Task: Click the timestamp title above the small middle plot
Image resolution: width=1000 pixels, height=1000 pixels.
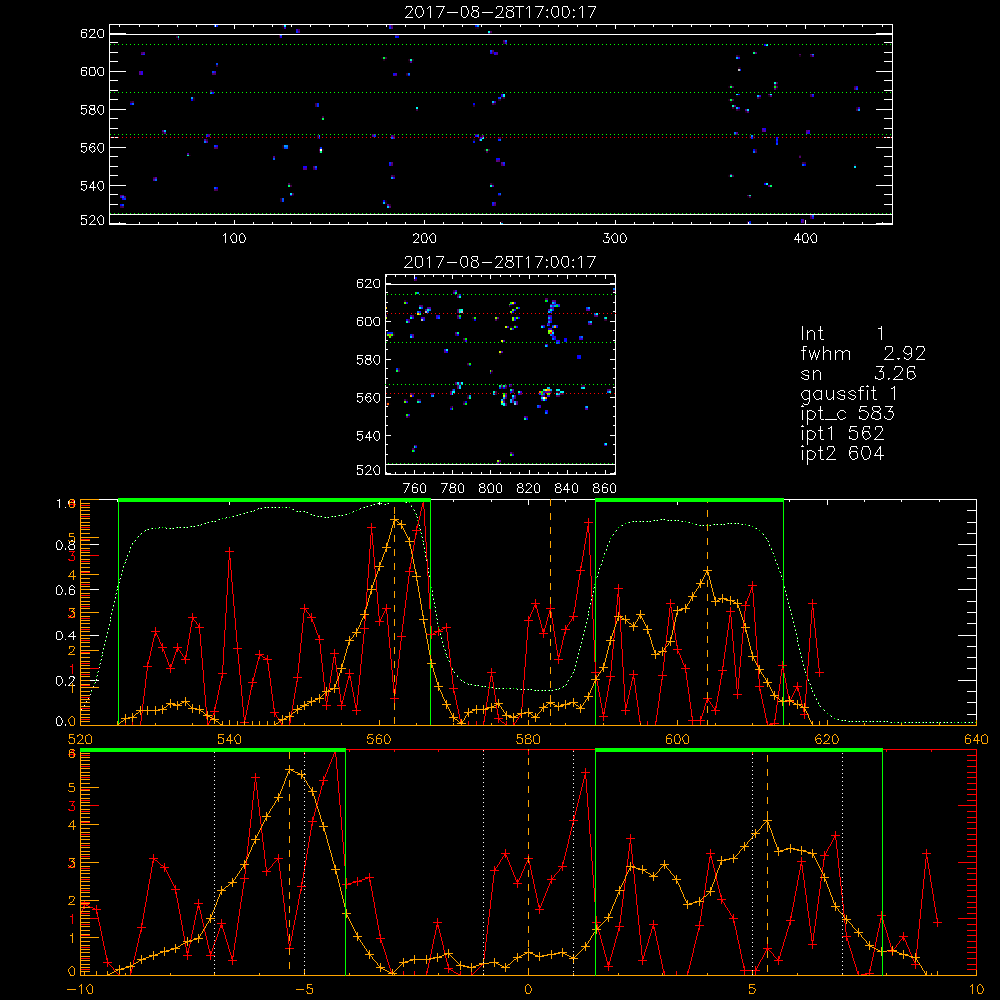Action: point(500,262)
